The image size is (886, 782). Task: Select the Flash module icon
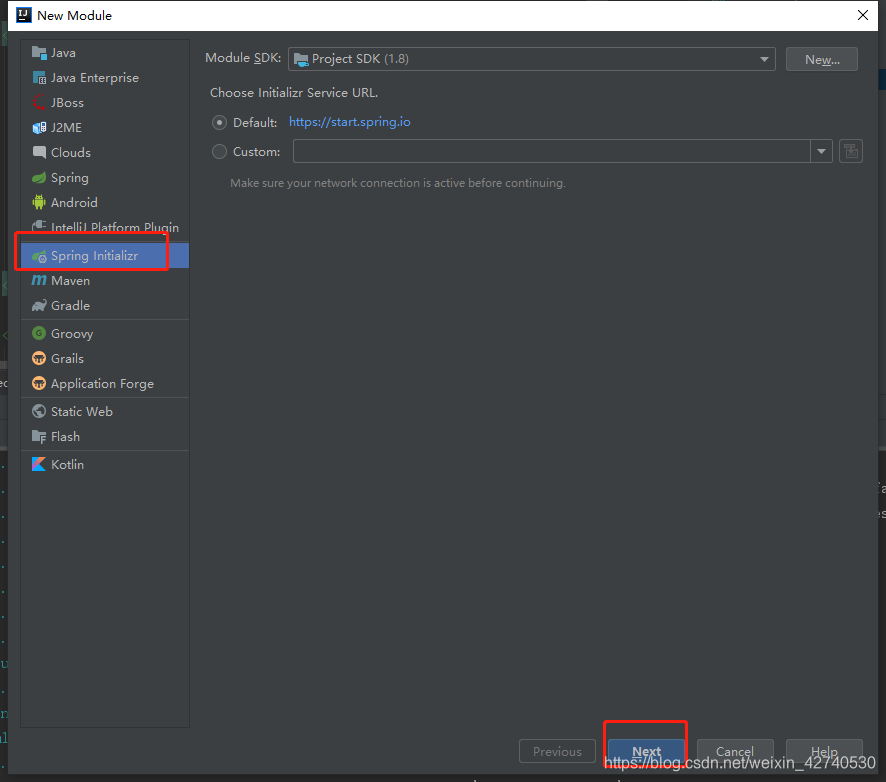(39, 437)
